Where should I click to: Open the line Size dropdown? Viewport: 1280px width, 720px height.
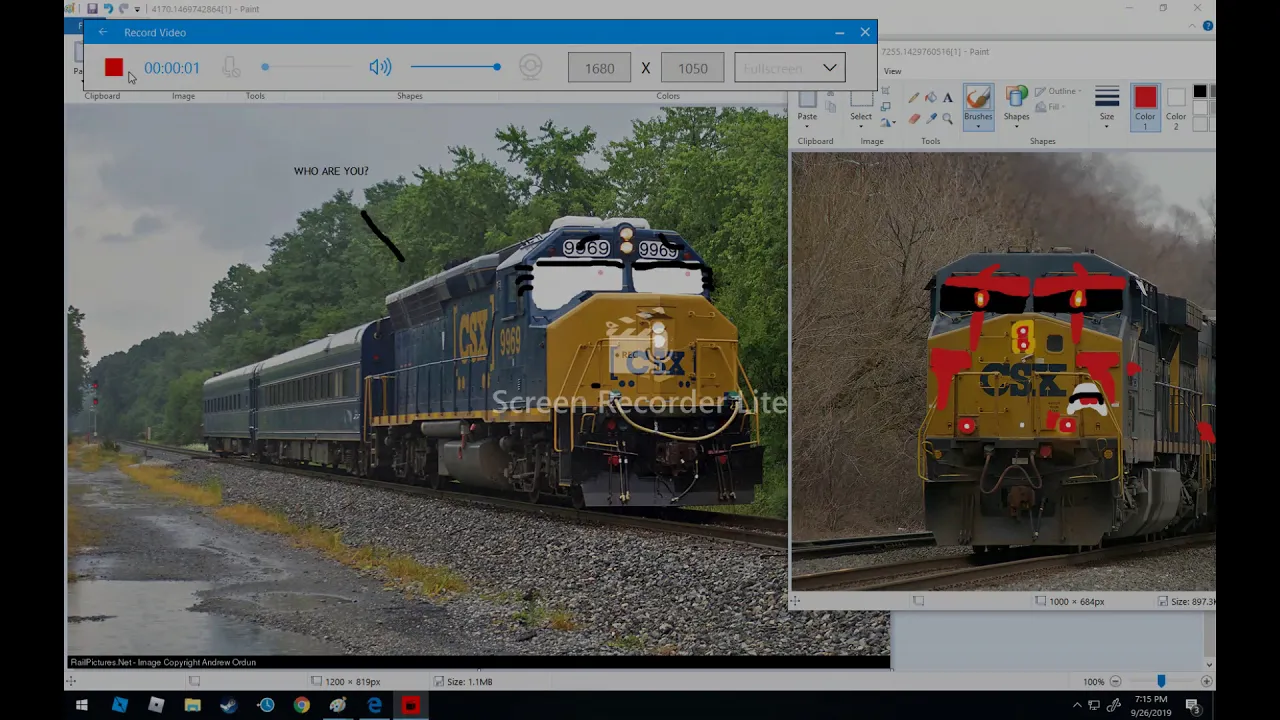(1107, 105)
